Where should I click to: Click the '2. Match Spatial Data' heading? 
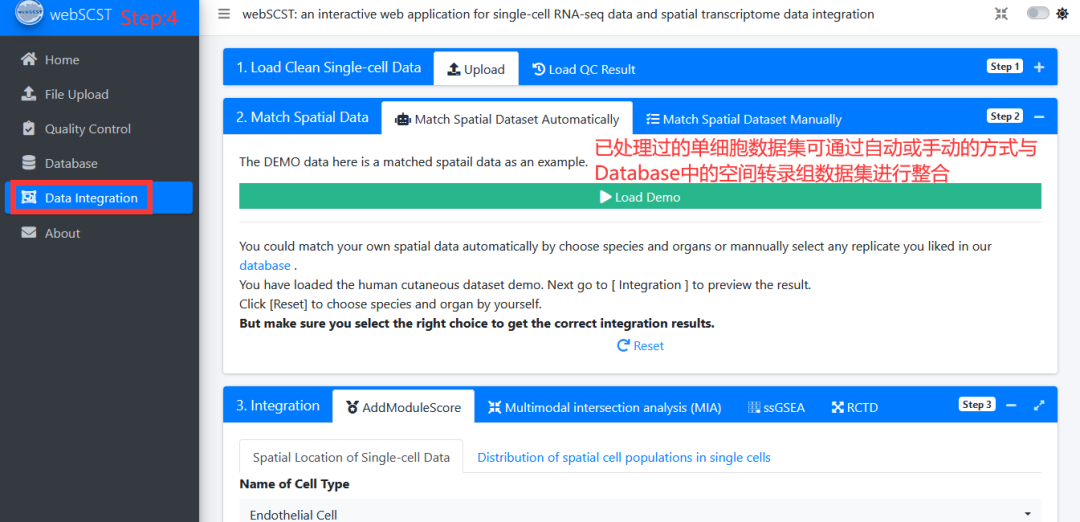coord(302,117)
